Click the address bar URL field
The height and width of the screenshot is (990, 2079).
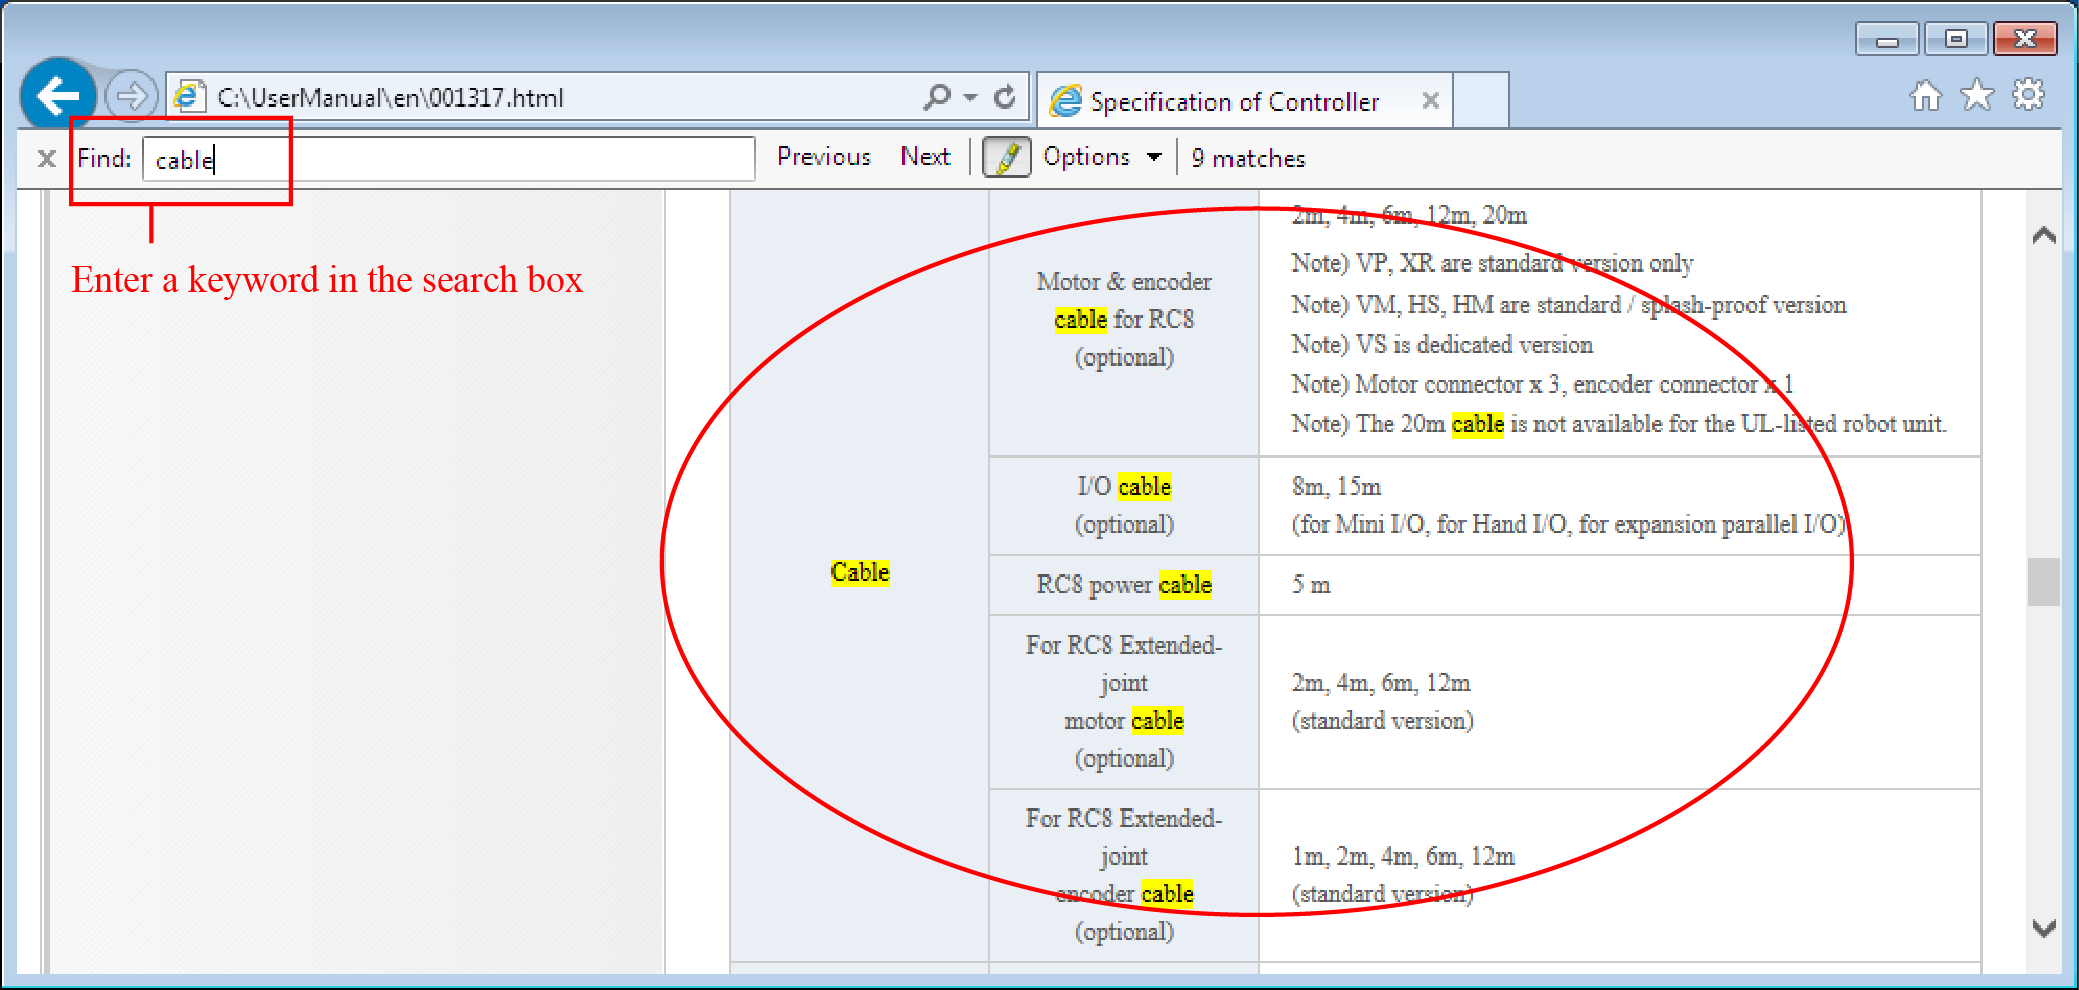coord(560,98)
